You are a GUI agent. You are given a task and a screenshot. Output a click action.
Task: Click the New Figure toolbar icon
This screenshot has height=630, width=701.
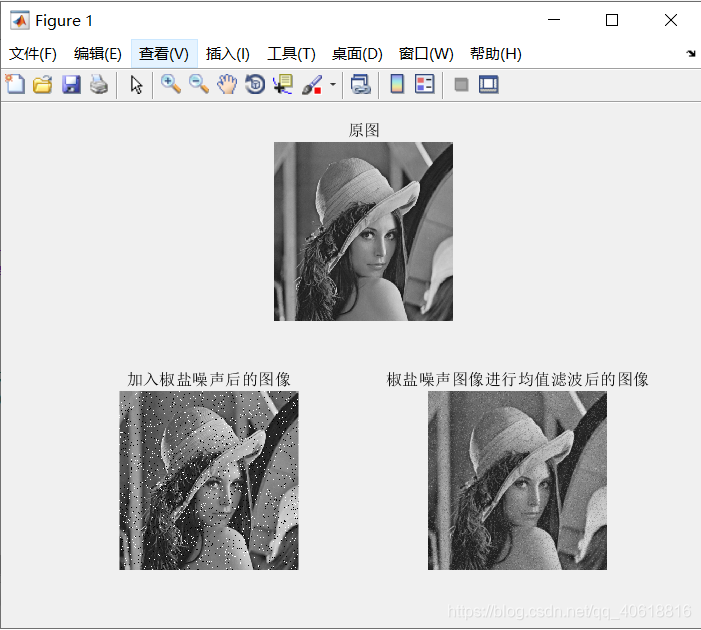tap(15, 84)
